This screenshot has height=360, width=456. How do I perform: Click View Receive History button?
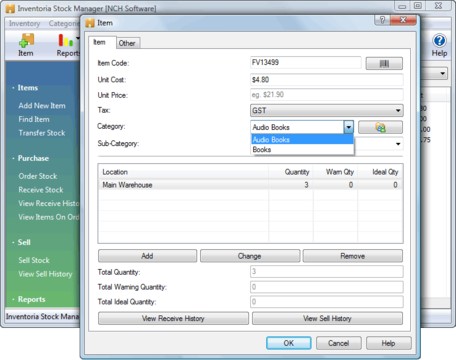click(173, 318)
